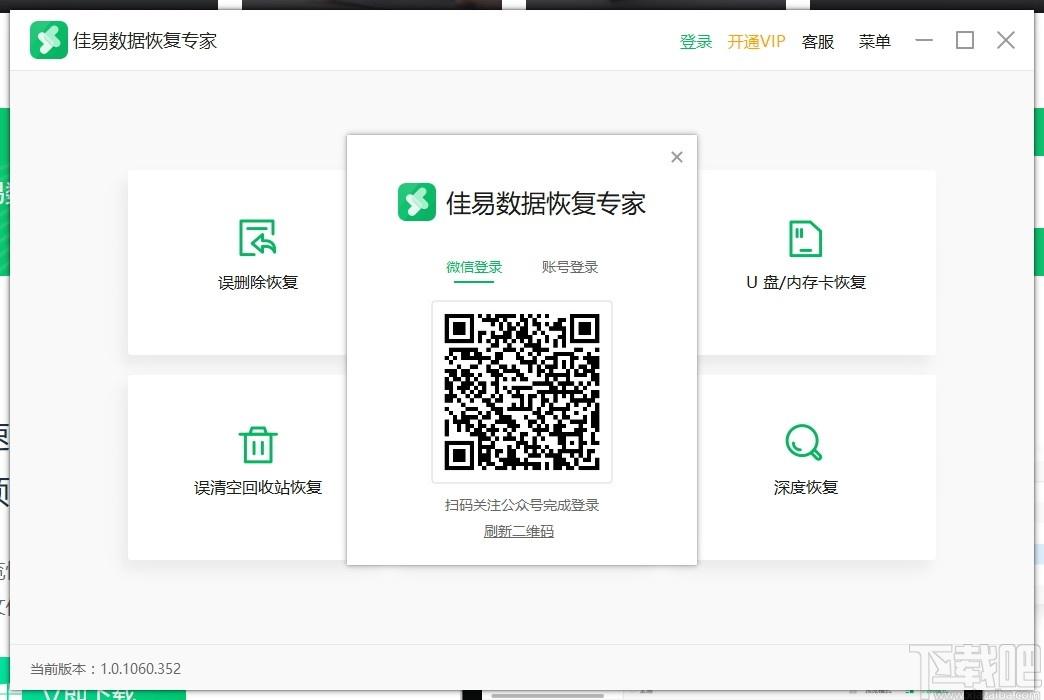The image size is (1044, 700).
Task: Click the green logo in the login dialog
Action: [x=417, y=202]
